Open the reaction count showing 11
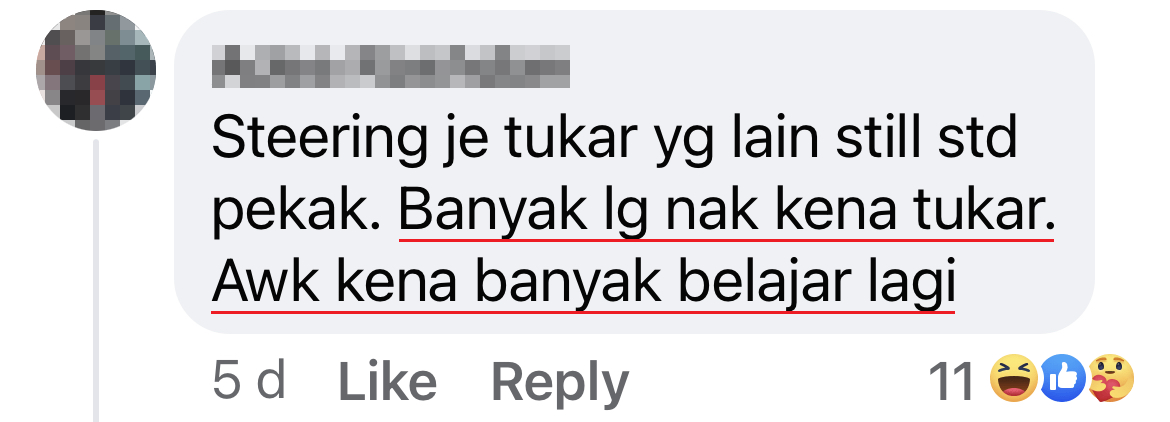Screen dimensions: 1170x422 (951, 381)
